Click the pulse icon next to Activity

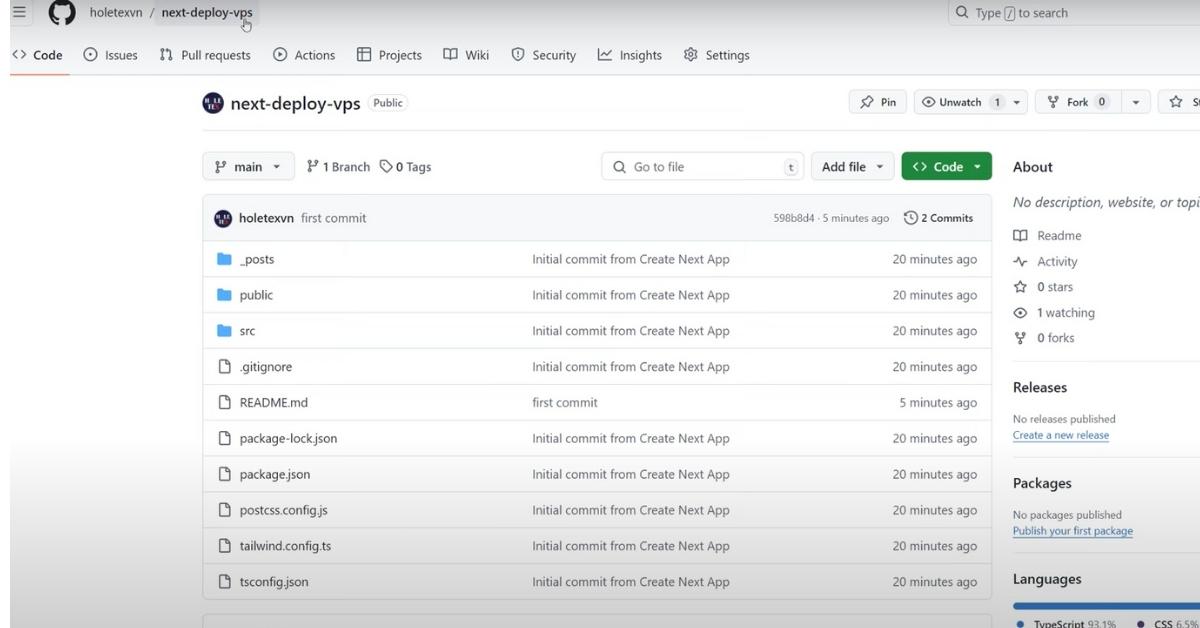(x=1020, y=262)
